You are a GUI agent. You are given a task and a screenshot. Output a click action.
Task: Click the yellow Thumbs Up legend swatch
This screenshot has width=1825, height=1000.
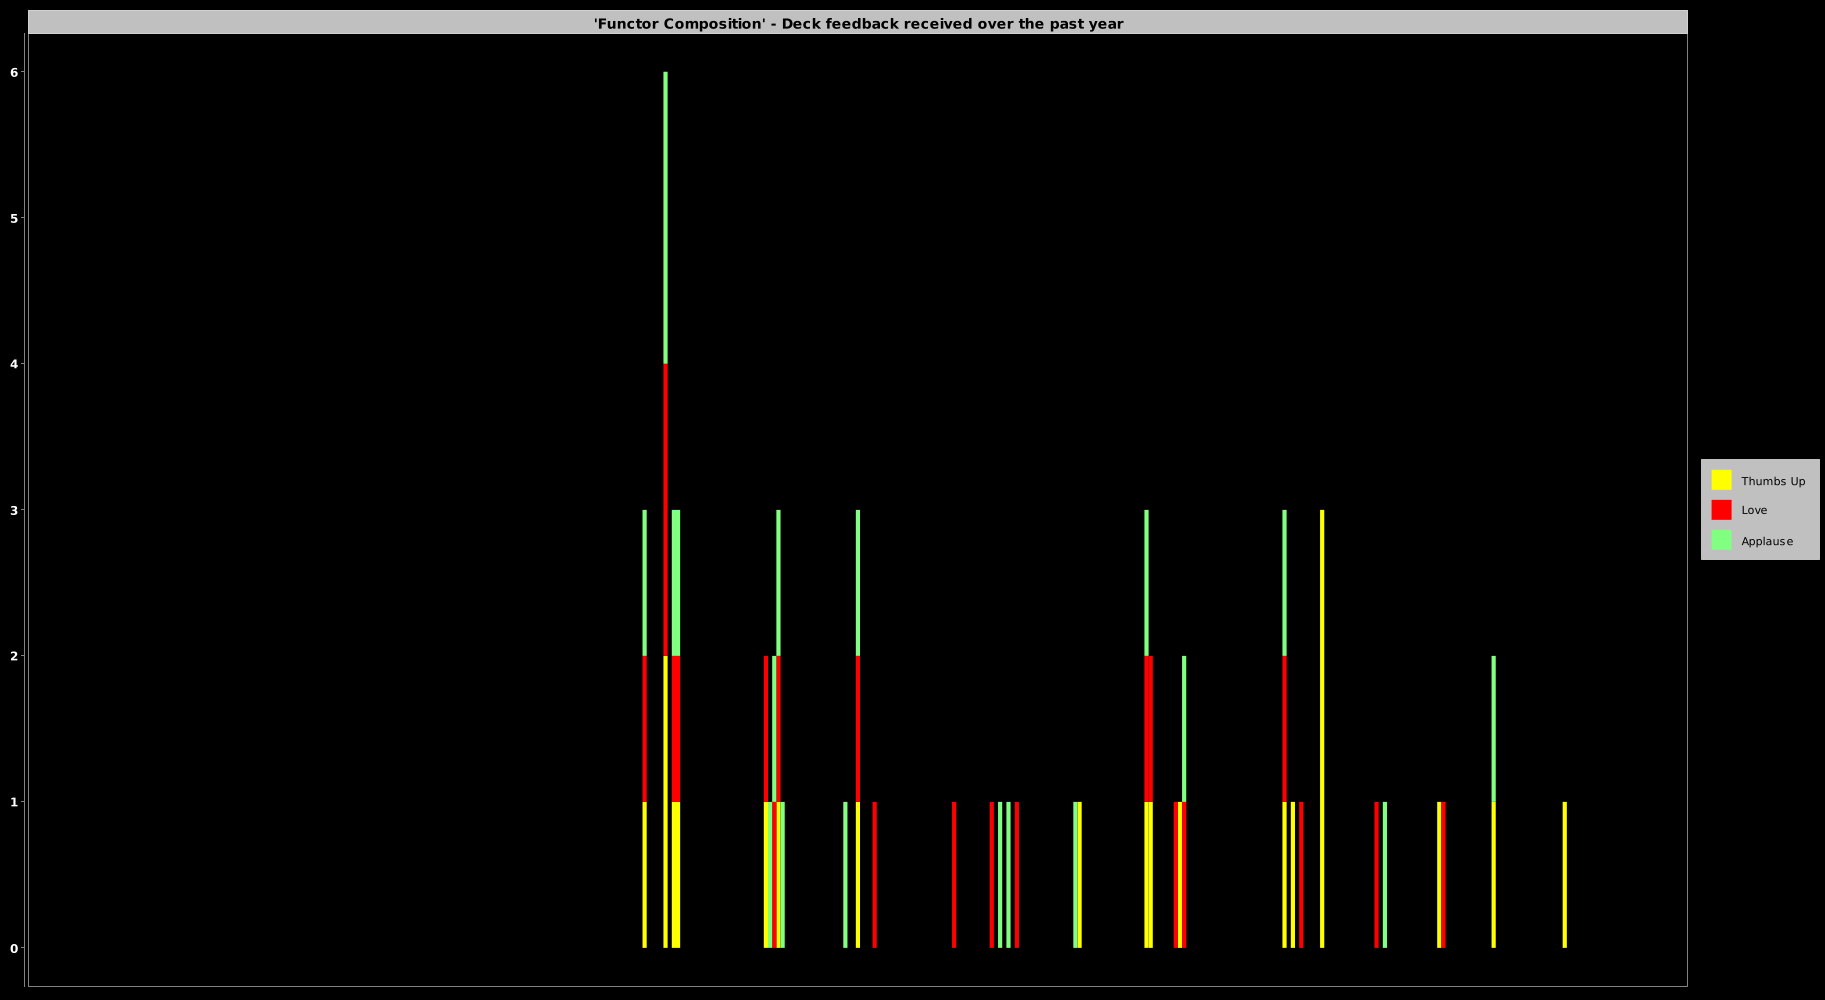click(1721, 480)
